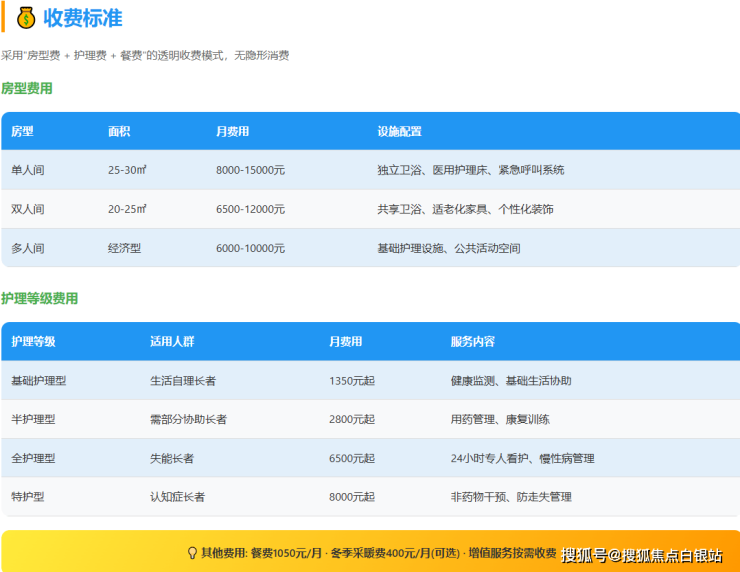Click the 全护理型 row's 6500元起 price
The width and height of the screenshot is (740, 572).
click(x=352, y=458)
